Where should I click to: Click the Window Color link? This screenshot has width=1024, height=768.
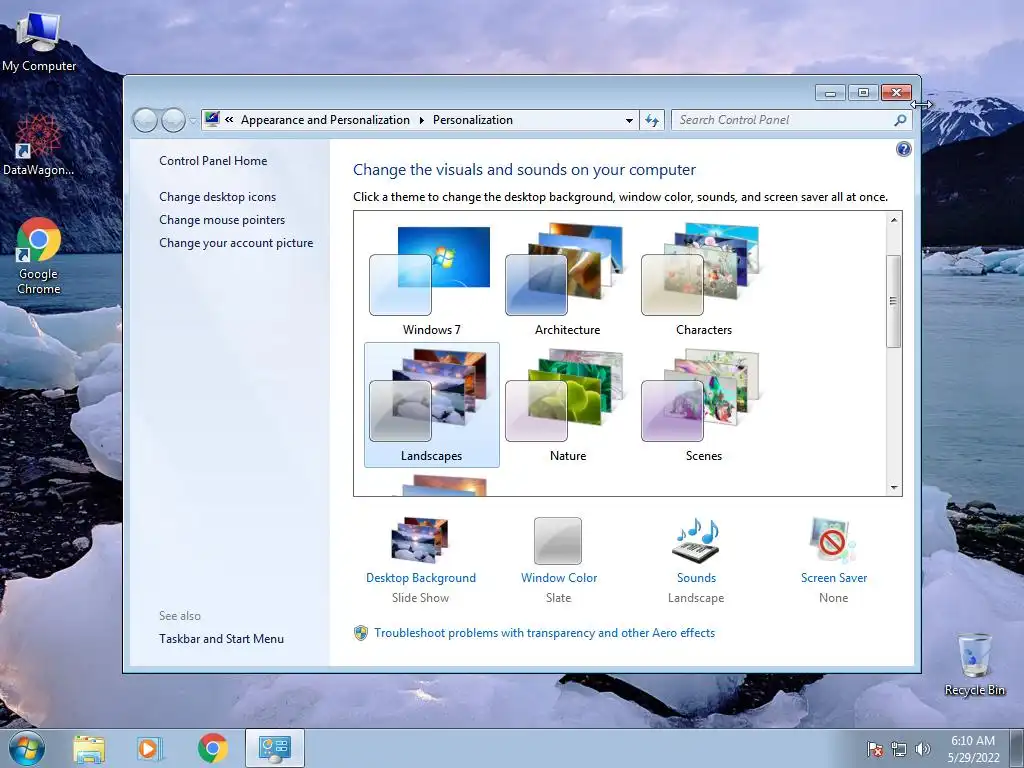(x=559, y=578)
